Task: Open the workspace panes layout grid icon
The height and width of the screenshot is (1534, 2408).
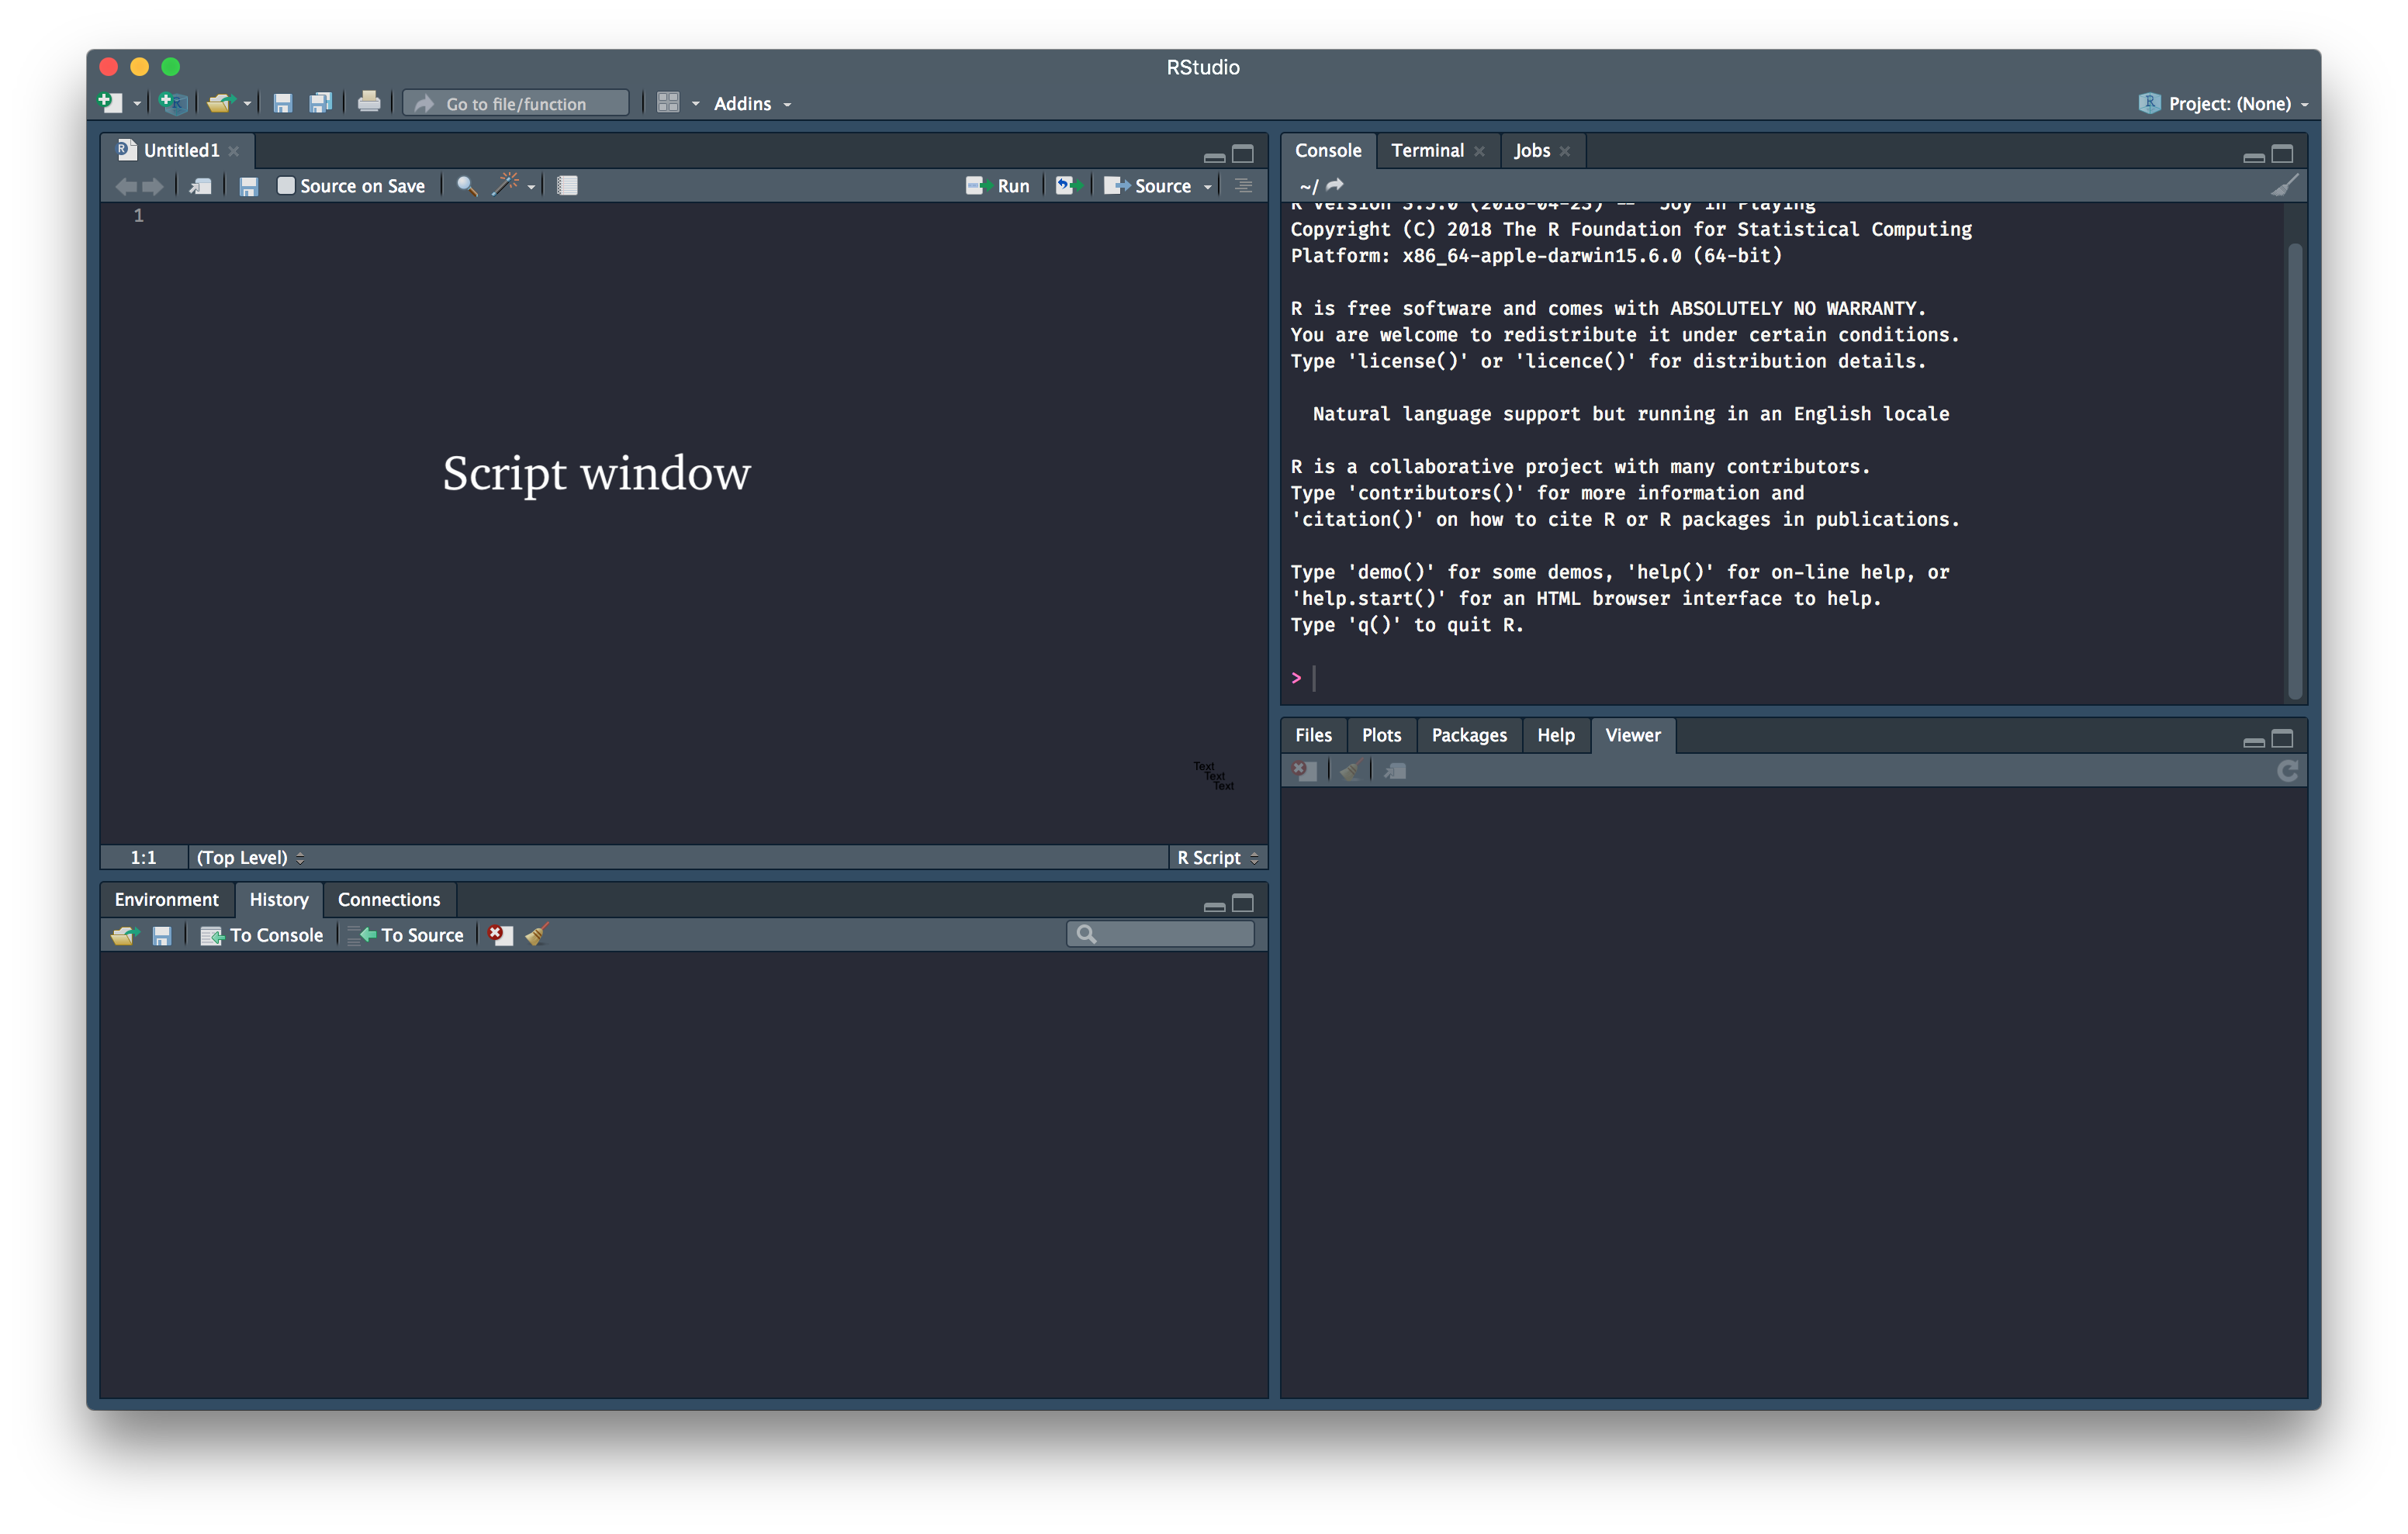Action: pos(668,103)
